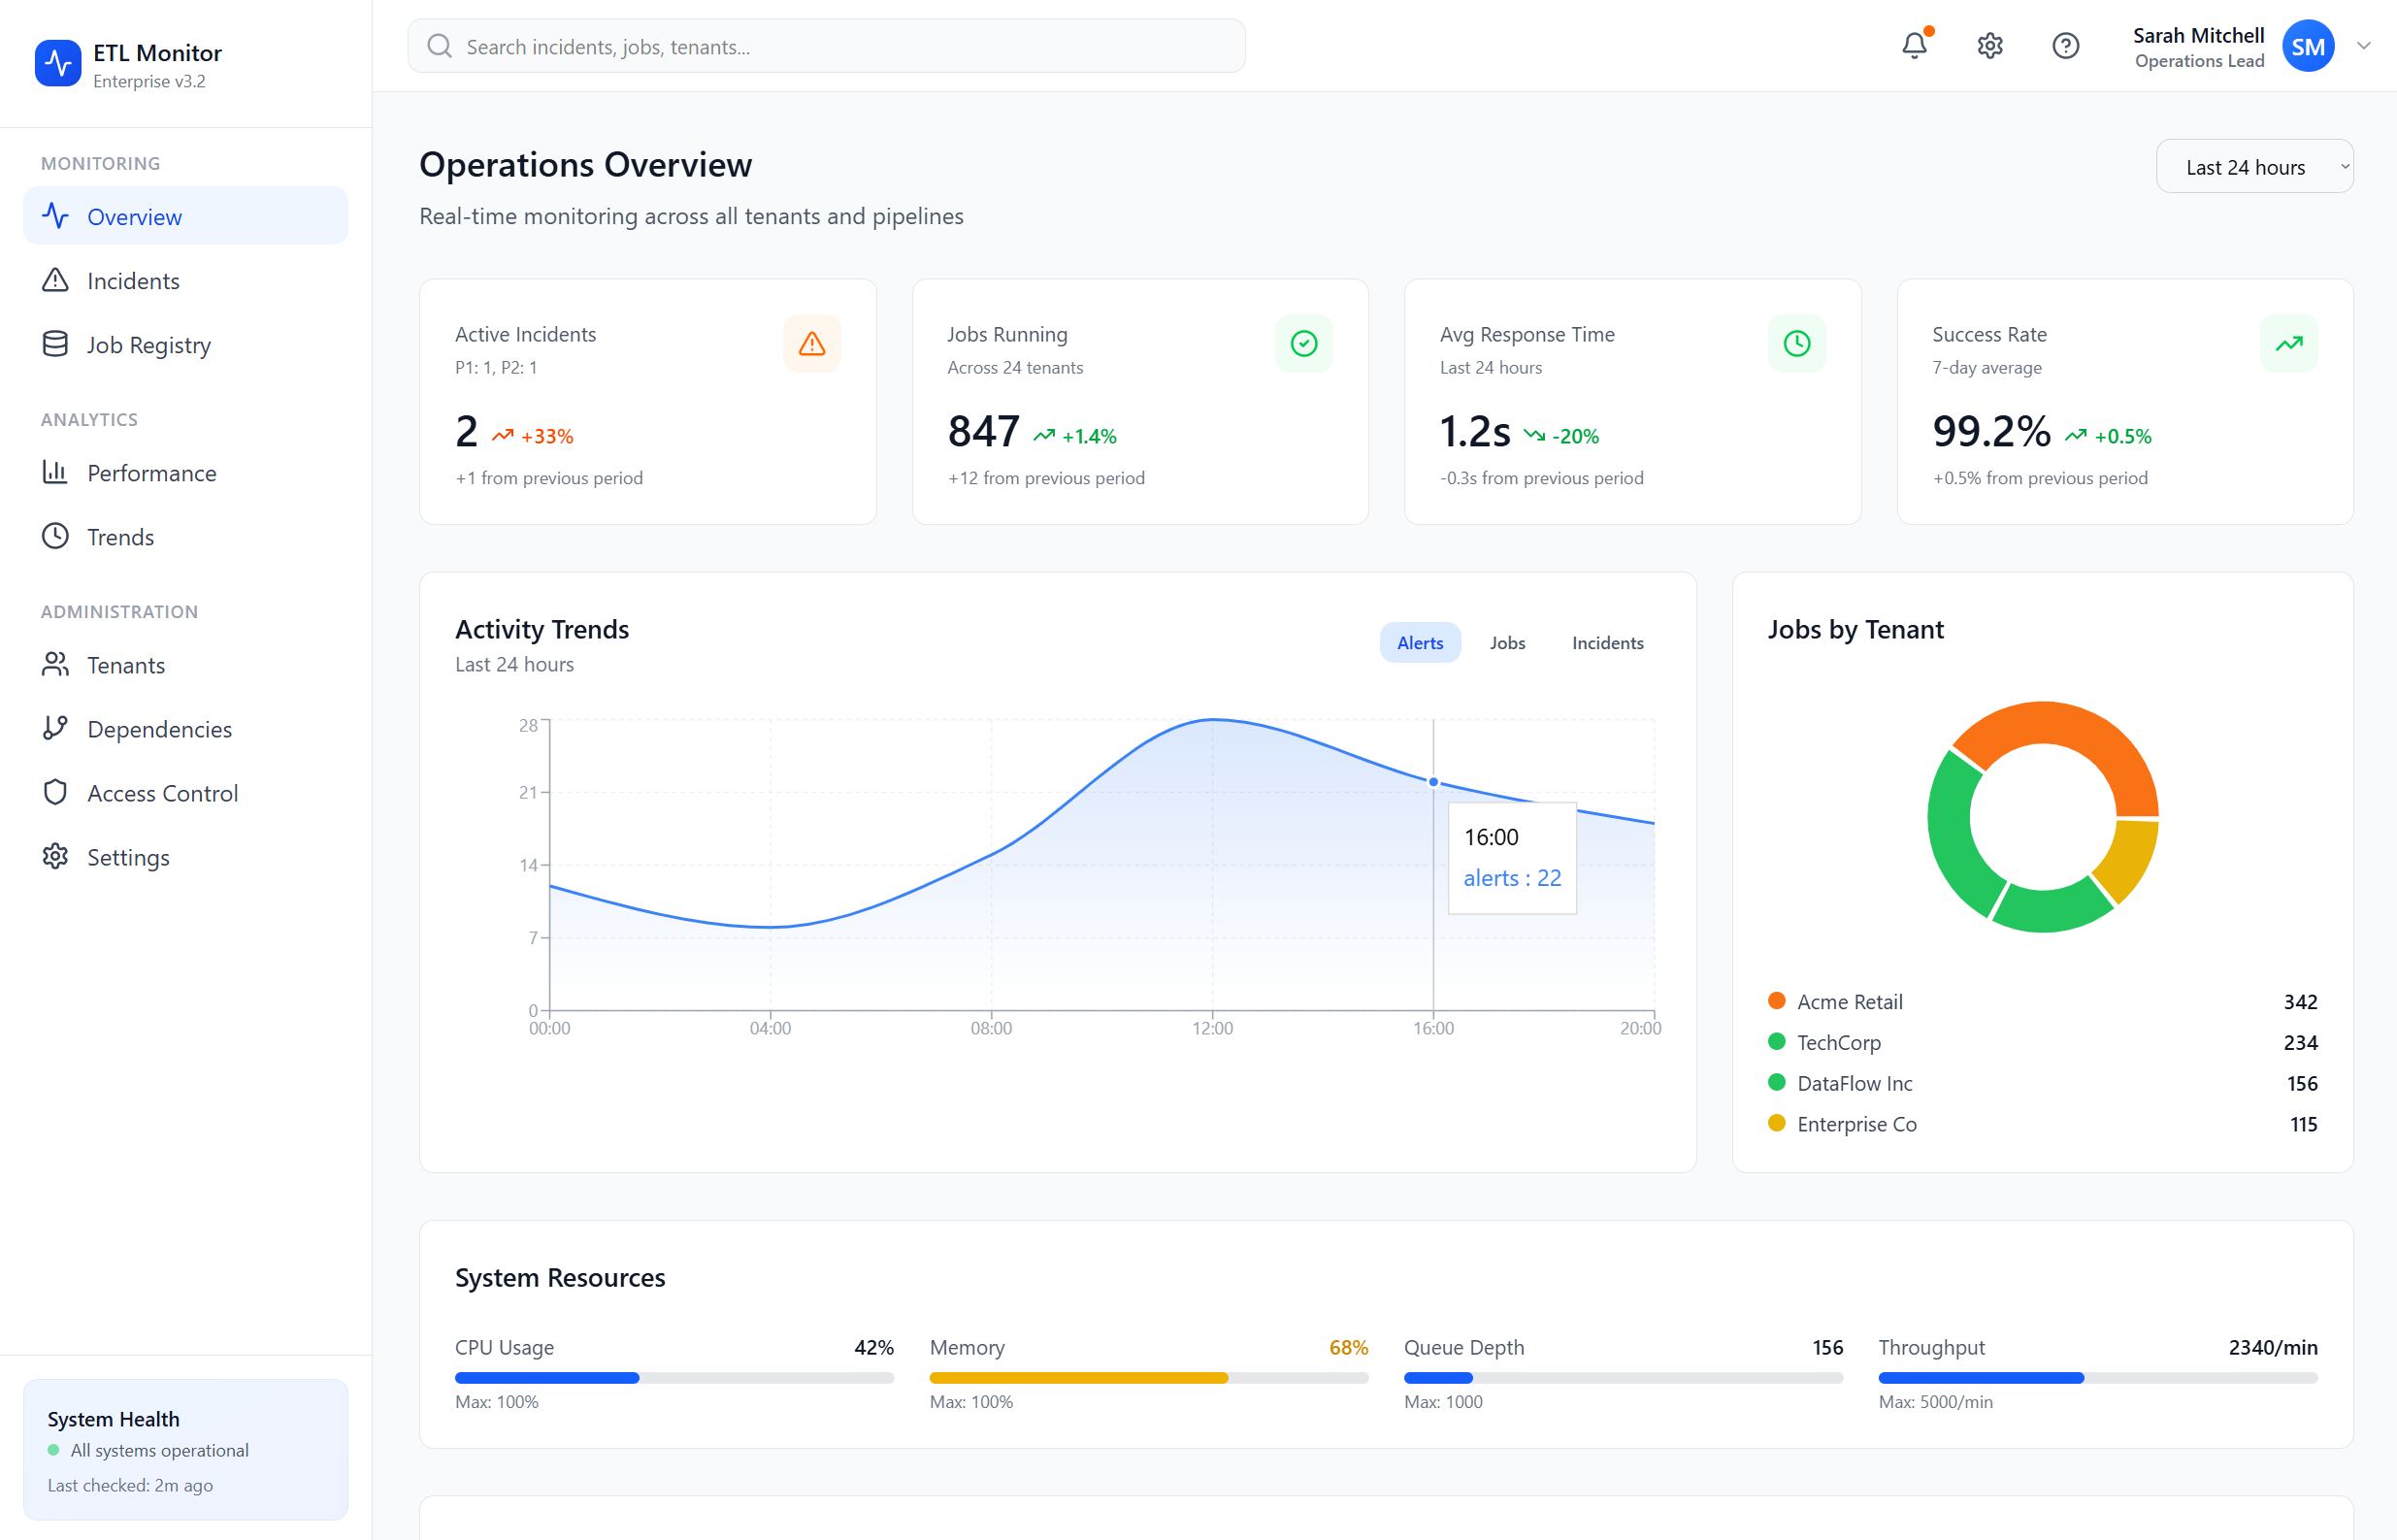Click the TechCorp value 234
Image resolution: width=2397 pixels, height=1540 pixels.
pyautogui.click(x=2300, y=1042)
